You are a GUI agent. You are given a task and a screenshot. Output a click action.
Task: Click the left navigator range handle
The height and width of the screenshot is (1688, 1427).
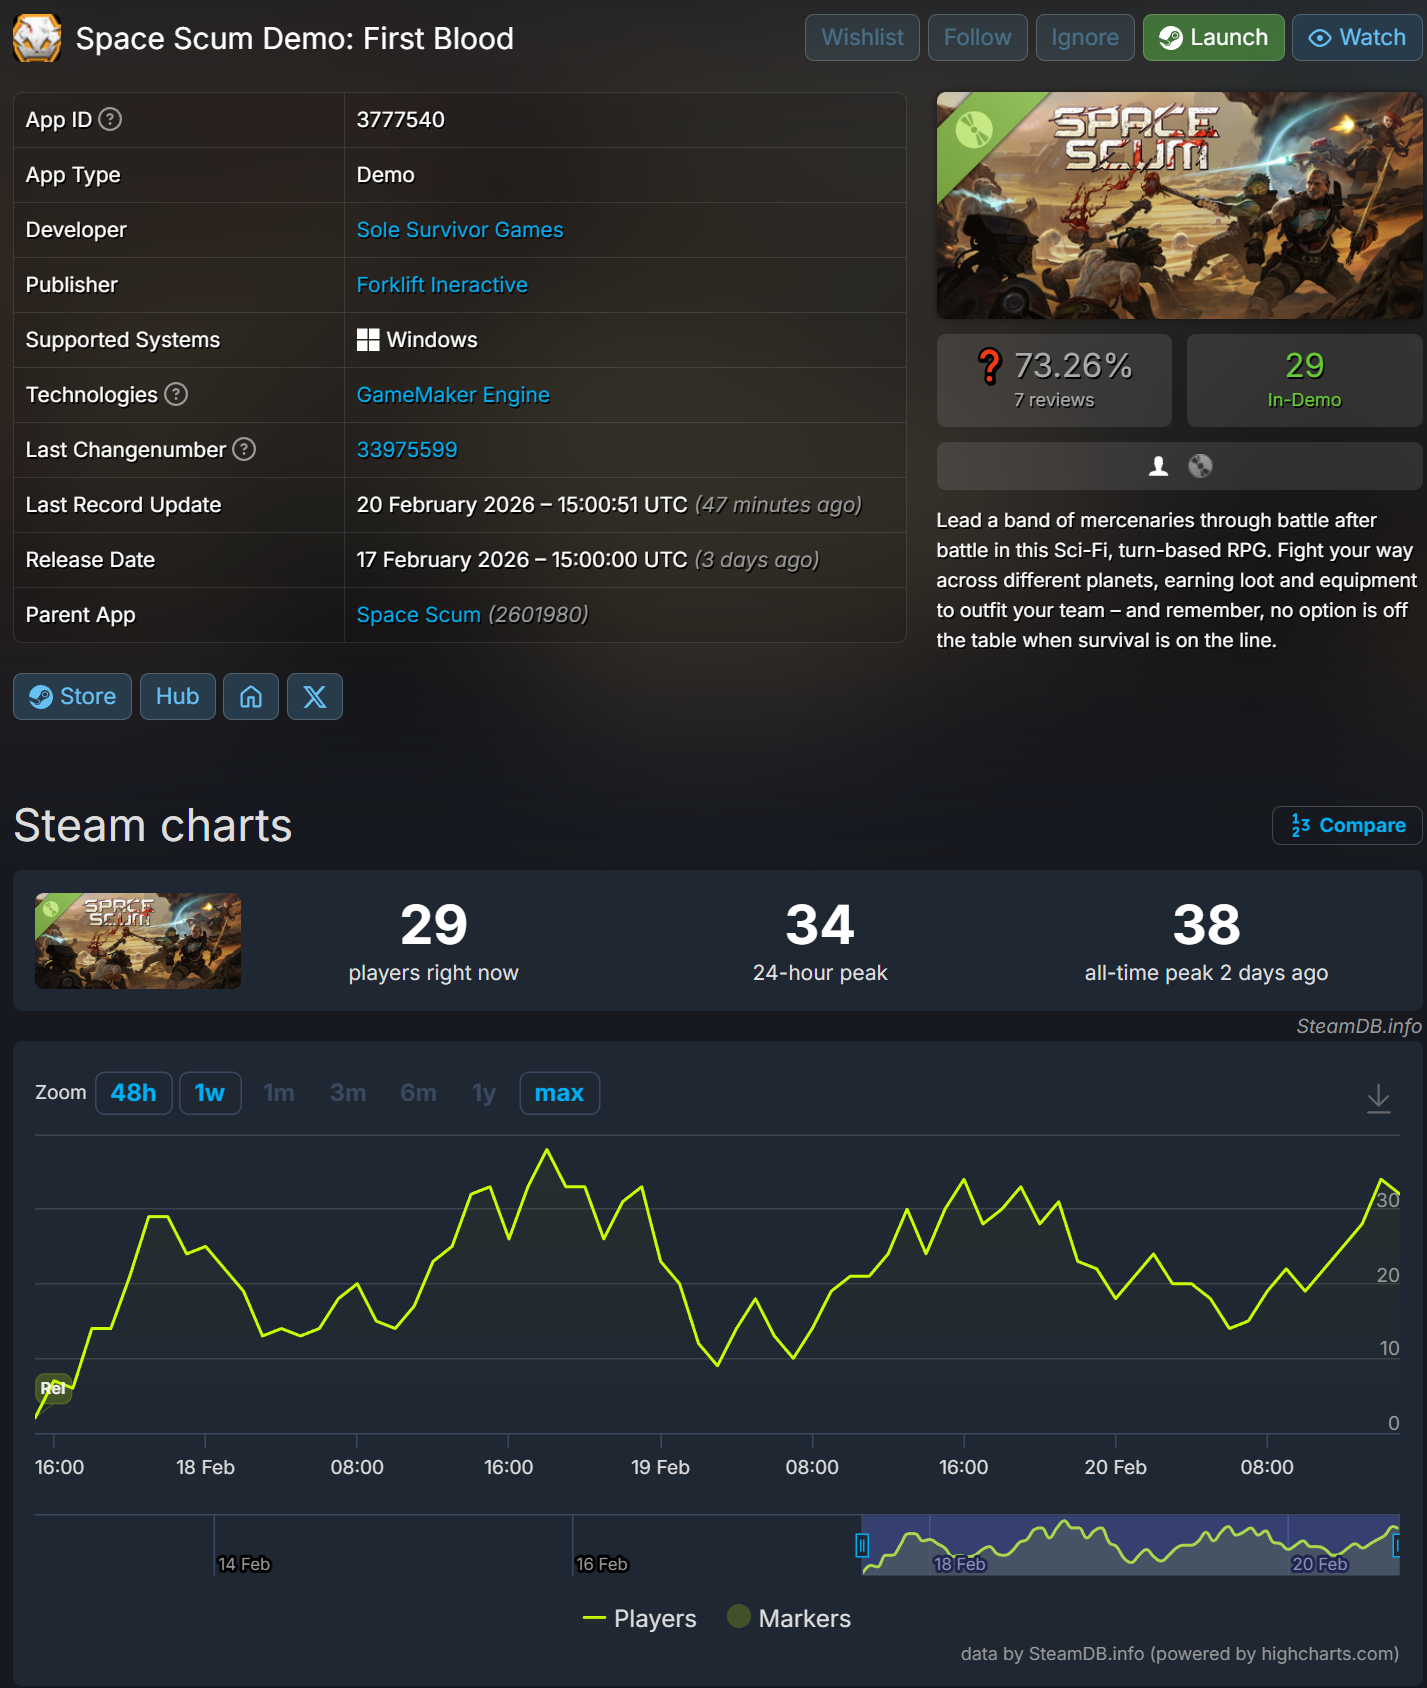pyautogui.click(x=862, y=1545)
